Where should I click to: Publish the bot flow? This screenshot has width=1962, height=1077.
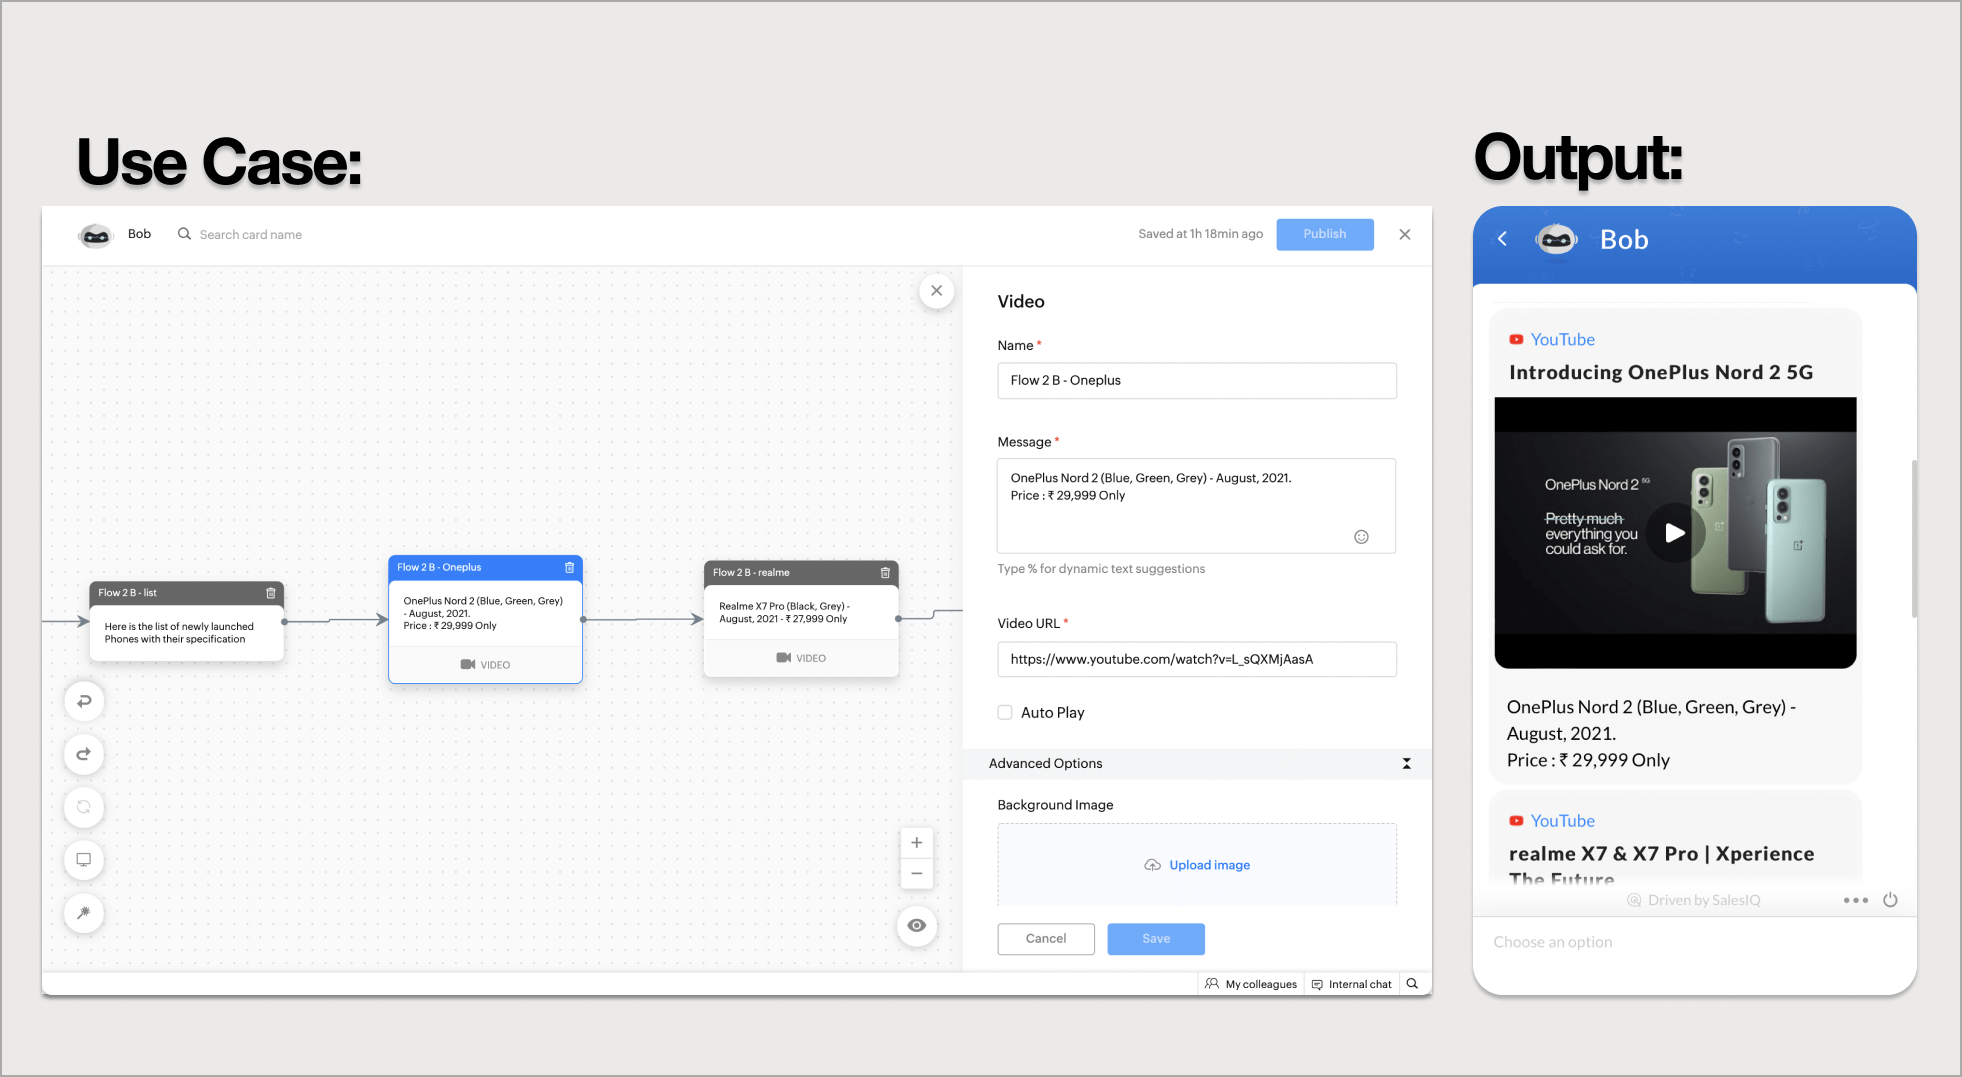pyautogui.click(x=1324, y=234)
